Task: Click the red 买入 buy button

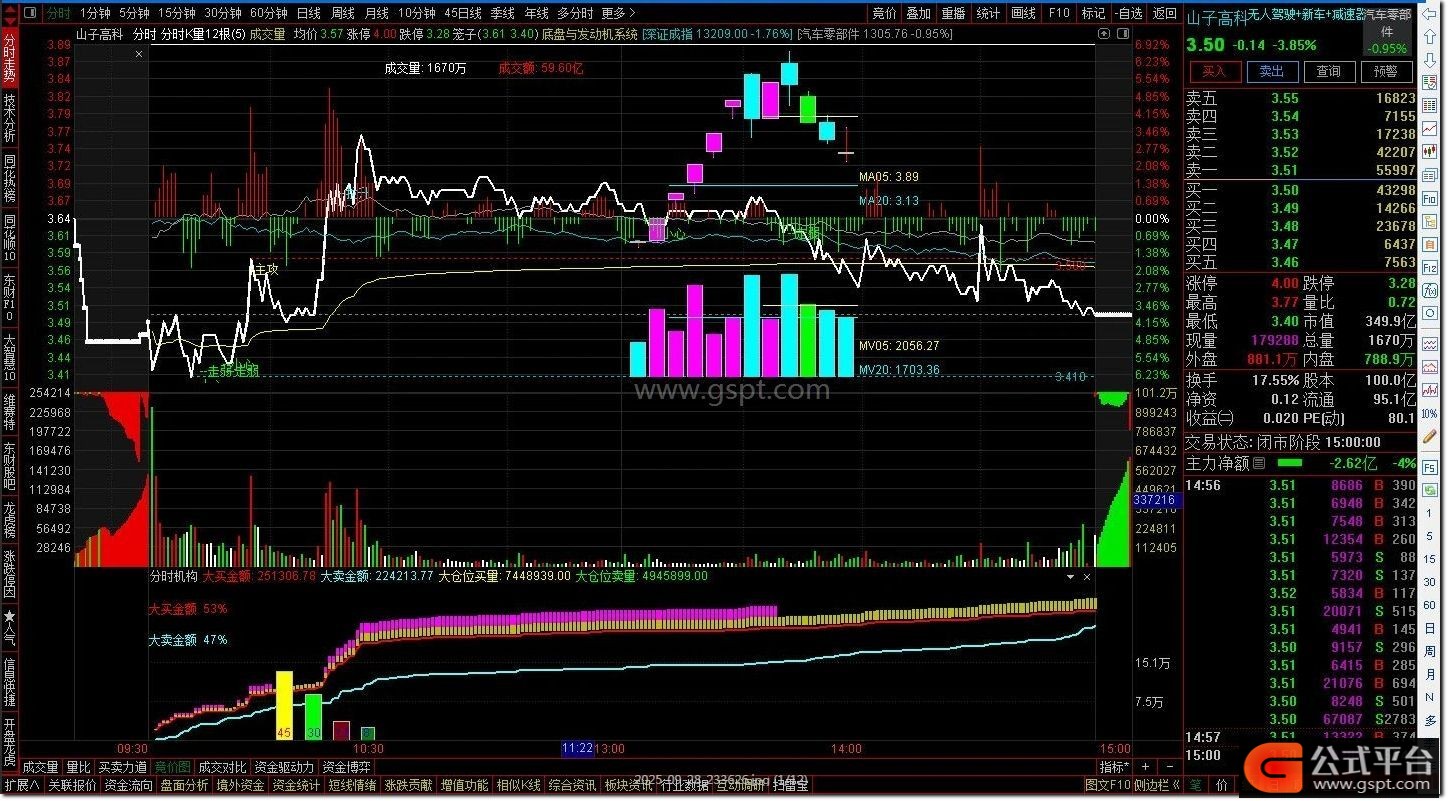Action: click(1215, 72)
